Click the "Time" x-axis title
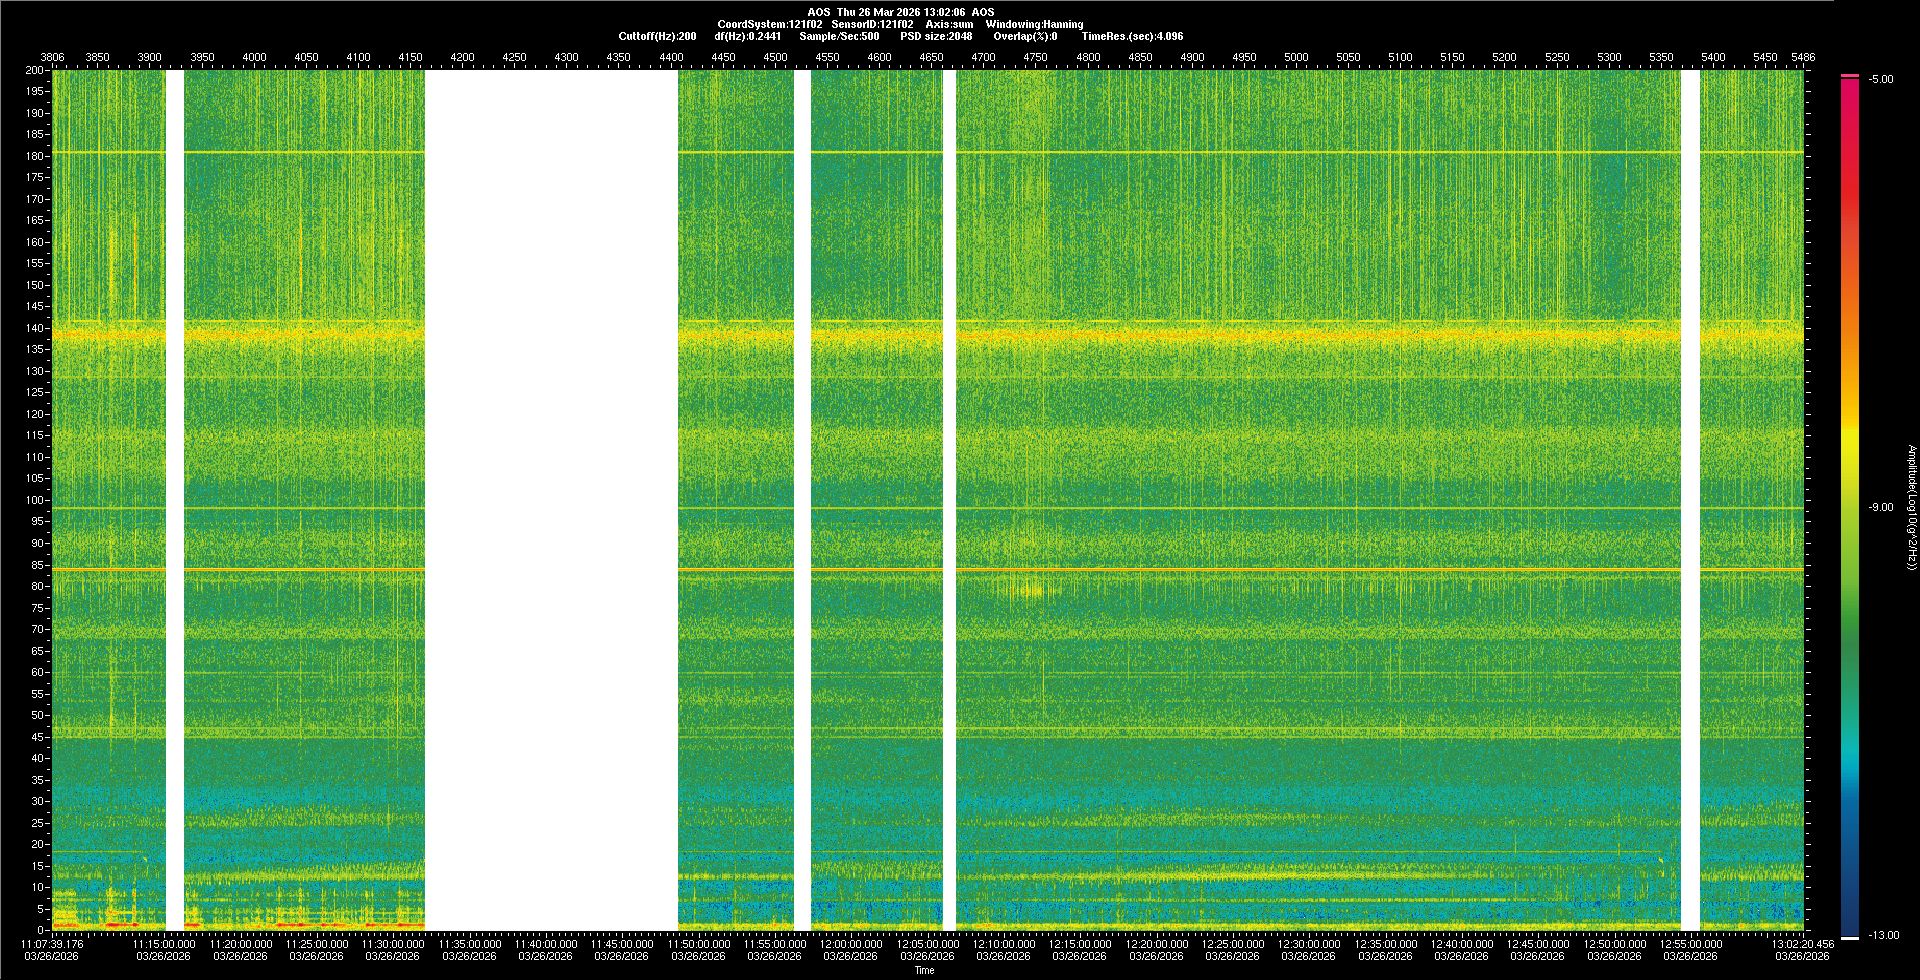Image resolution: width=1920 pixels, height=980 pixels. 924,971
